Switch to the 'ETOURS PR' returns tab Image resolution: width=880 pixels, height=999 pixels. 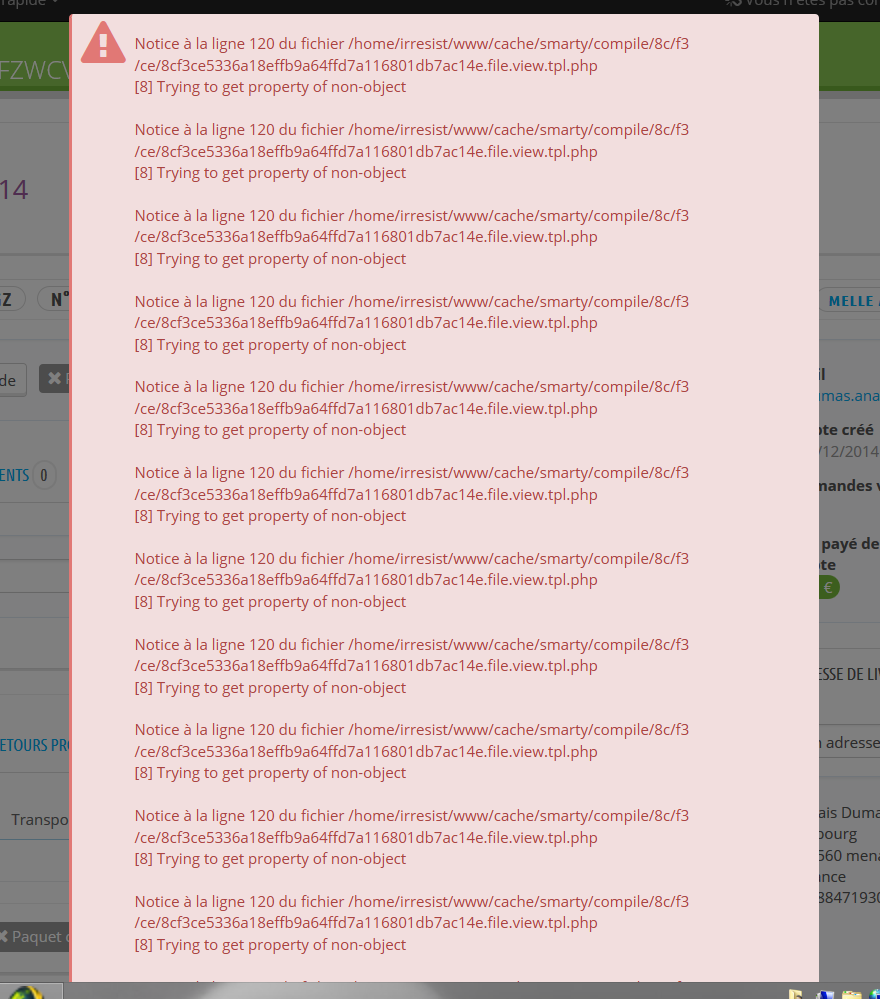pos(34,745)
